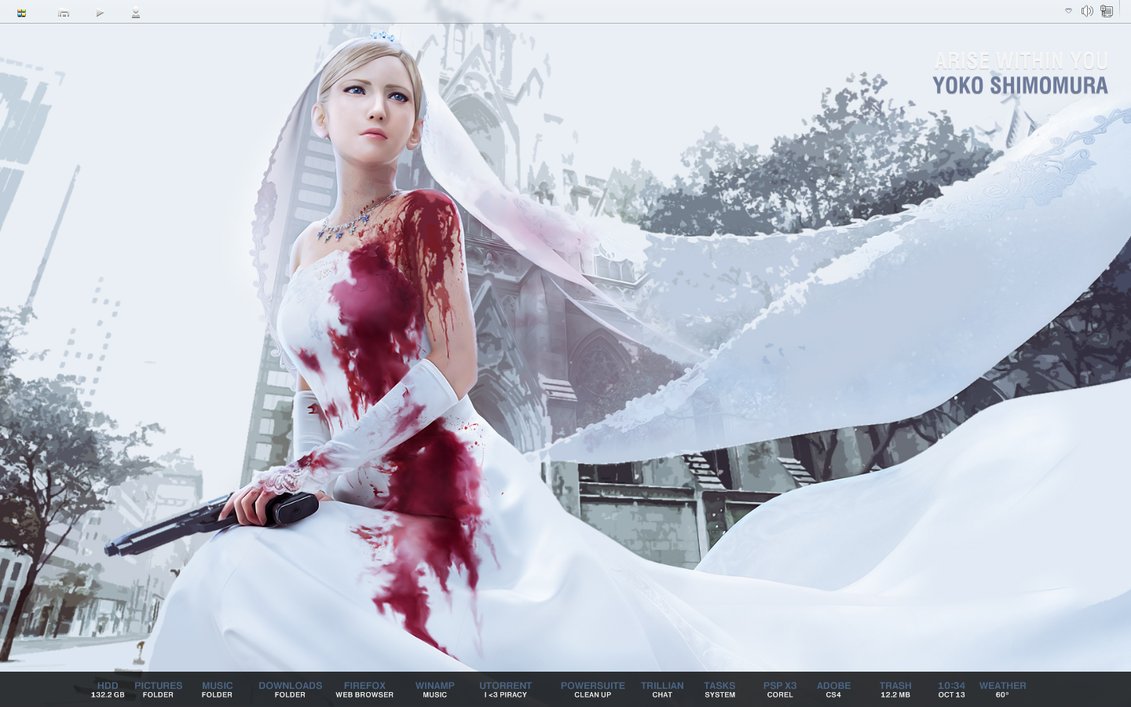1131x707 pixels.
Task: Click the play arrow icon in top bar
Action: click(x=100, y=12)
